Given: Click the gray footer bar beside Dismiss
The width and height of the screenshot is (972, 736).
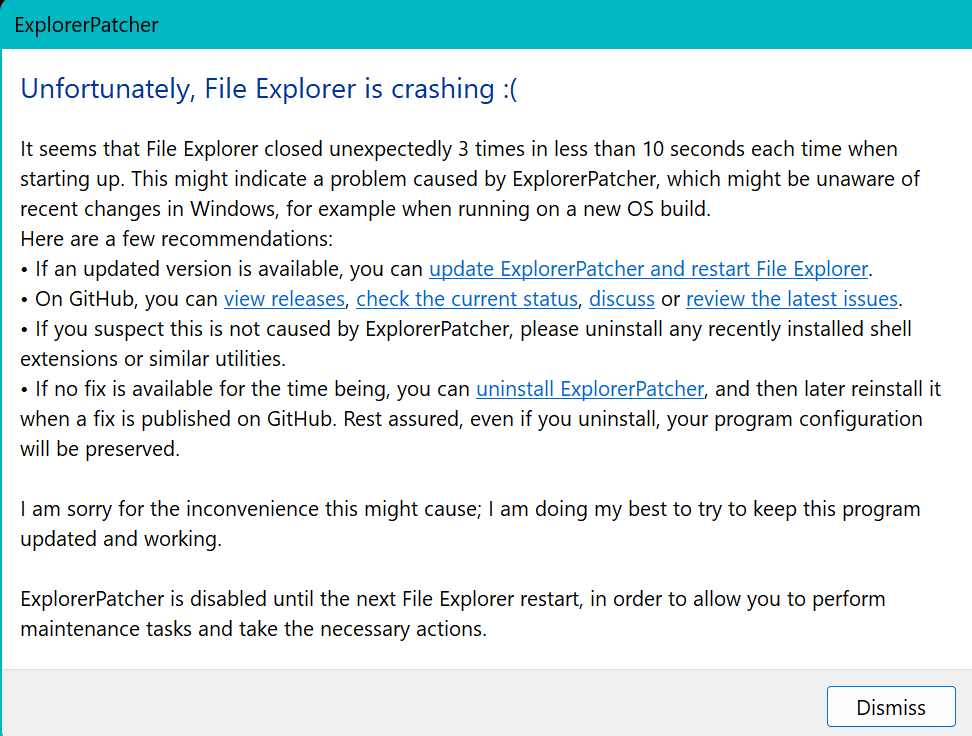Looking at the screenshot, I should point(414,703).
